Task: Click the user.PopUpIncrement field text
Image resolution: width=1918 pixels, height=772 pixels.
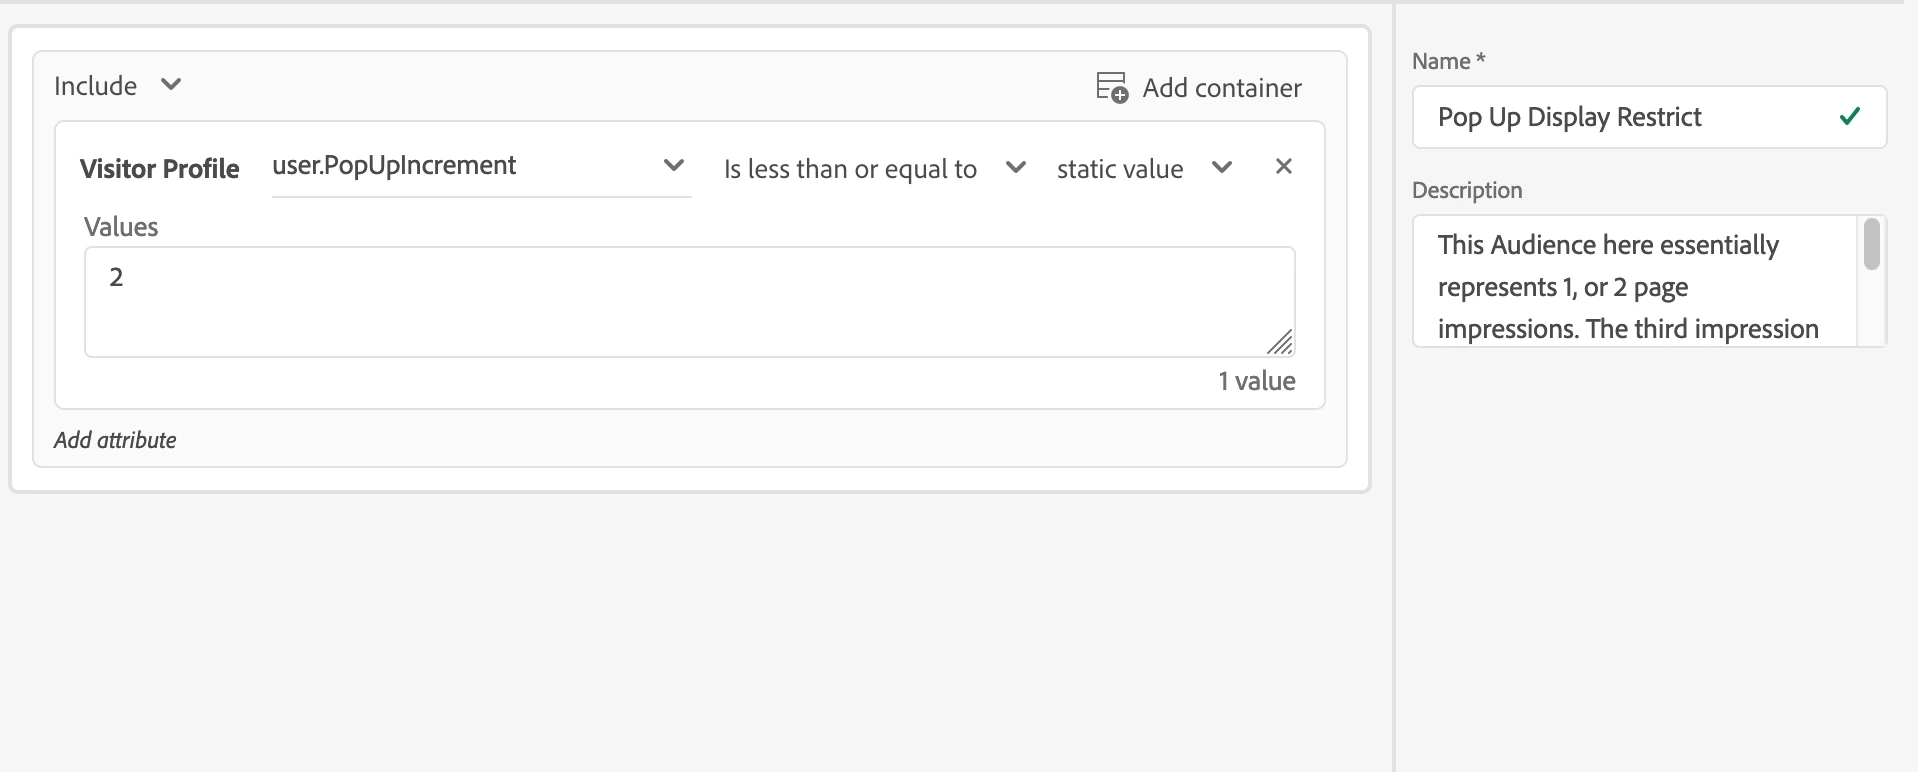Action: [395, 166]
